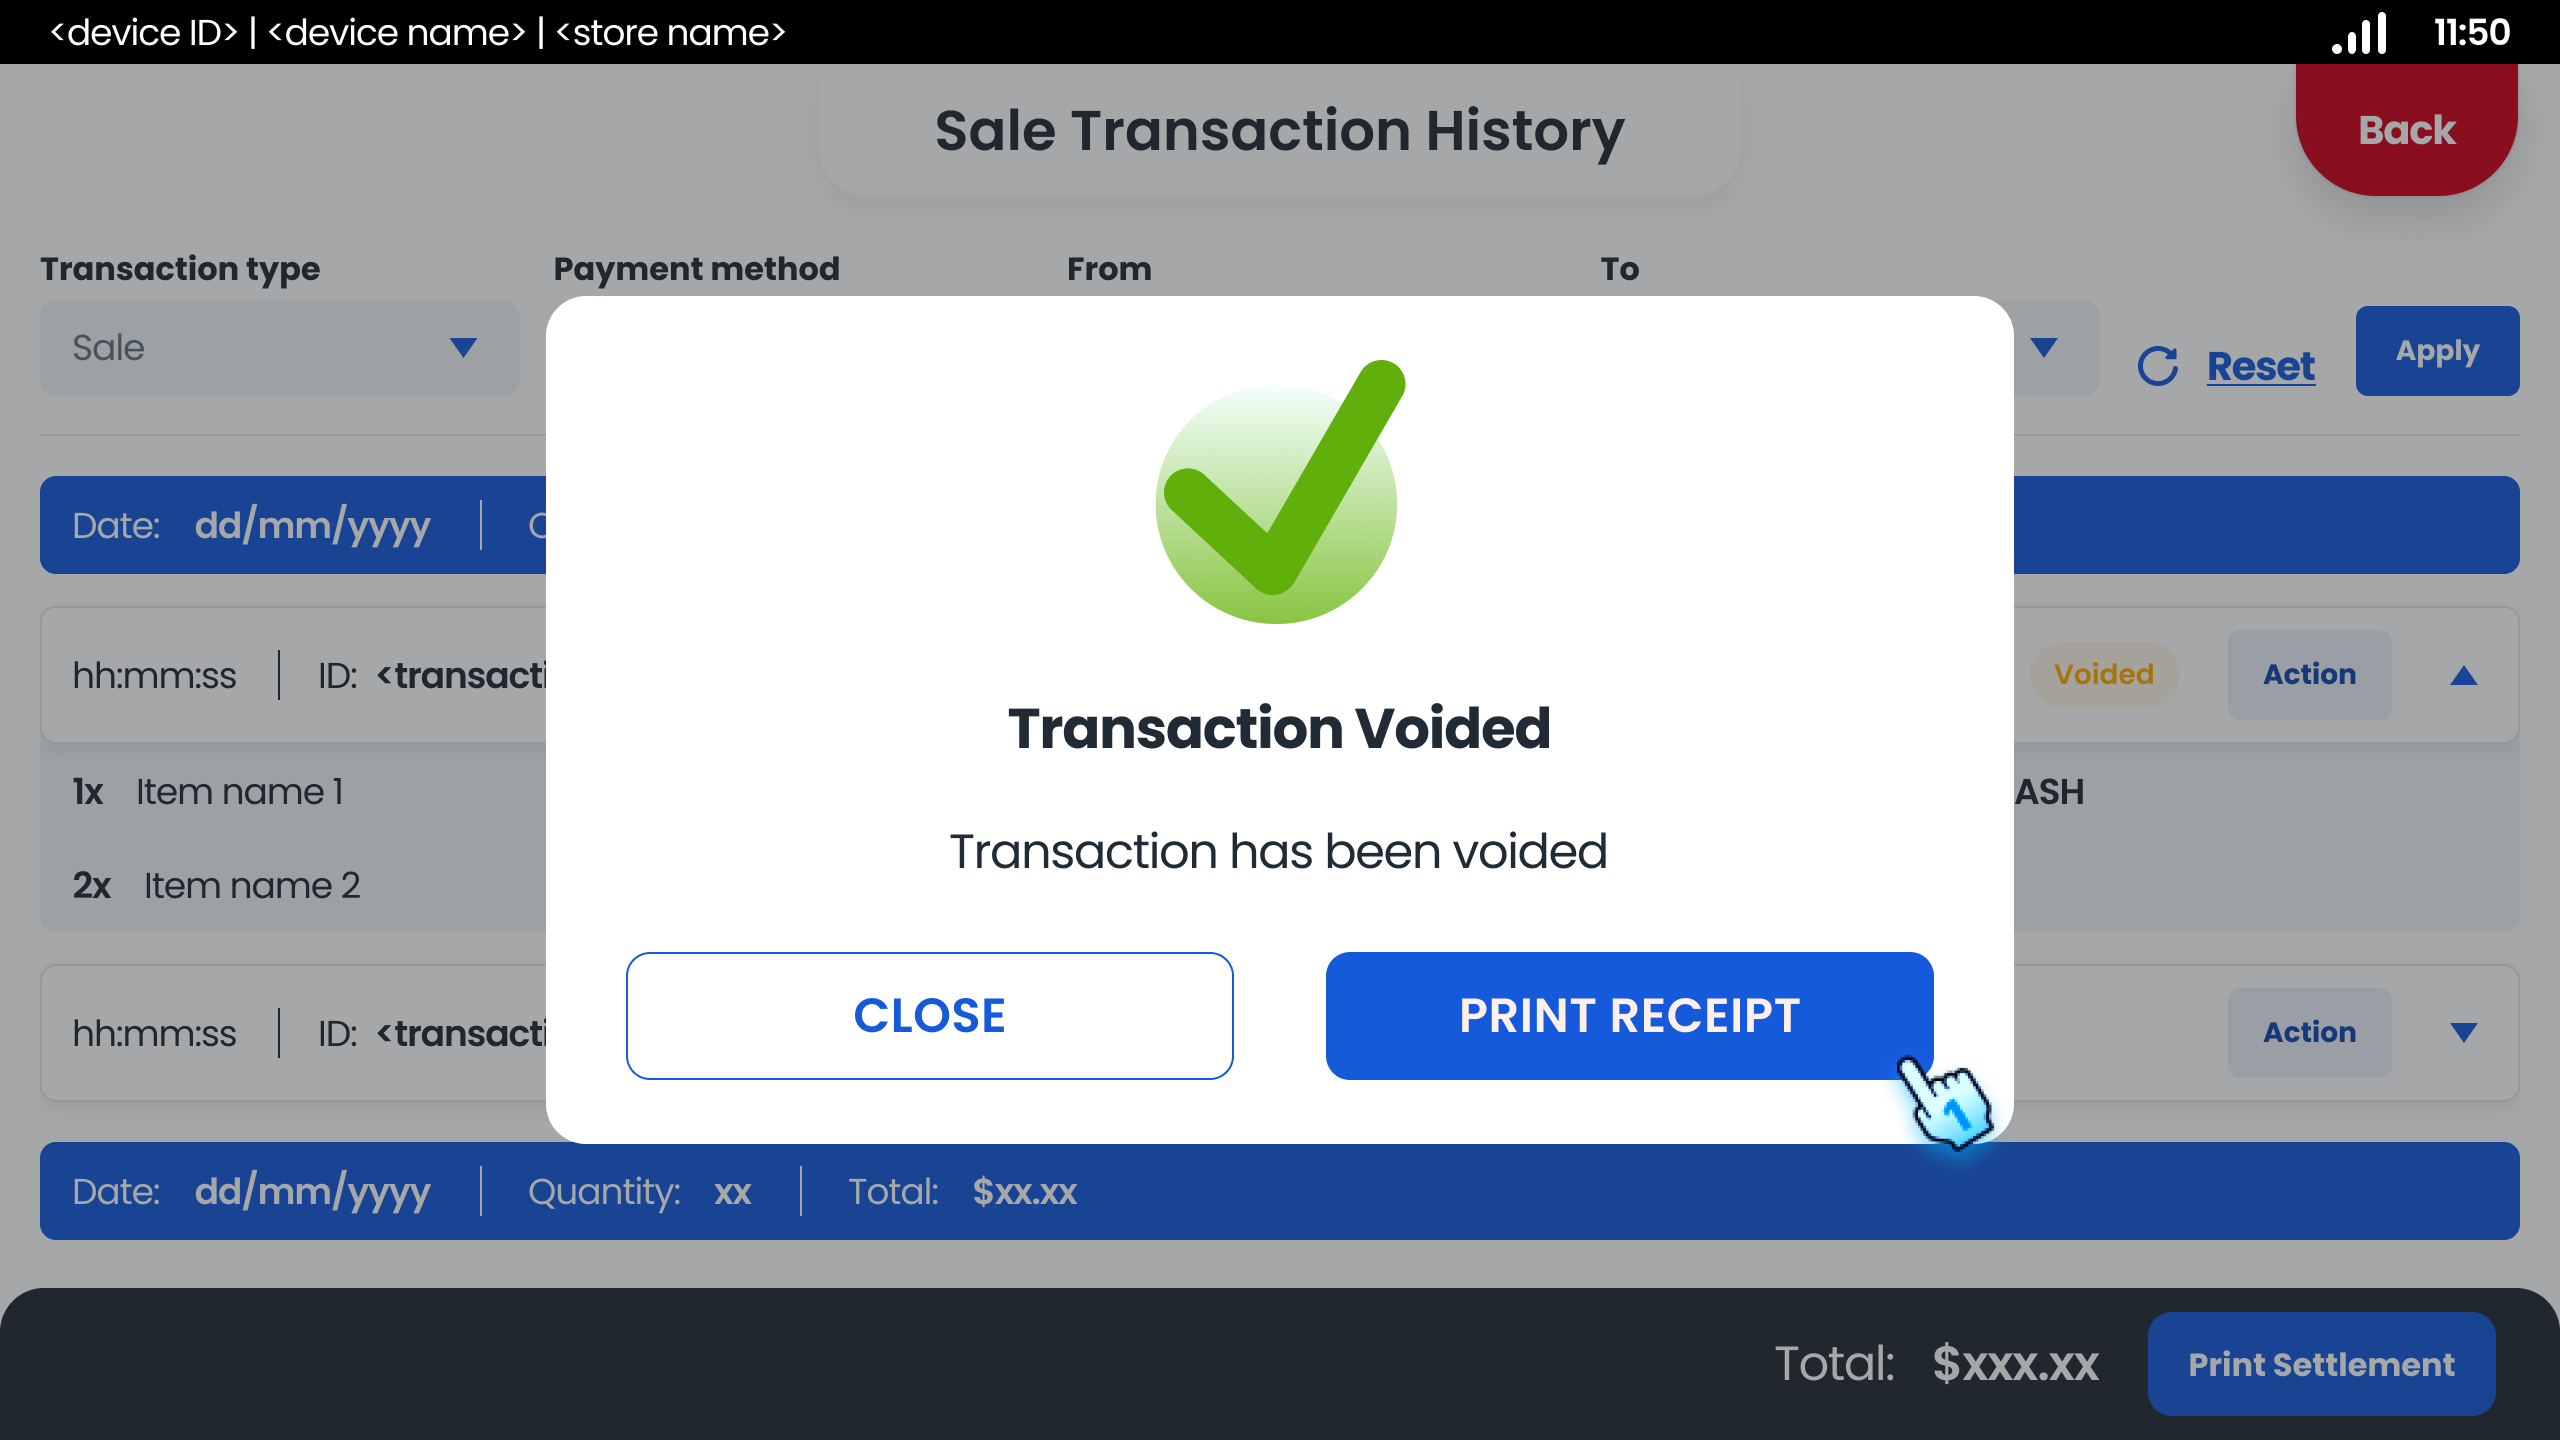Close the Transaction Voided dialog
The image size is (2560, 1440).
tap(929, 1015)
